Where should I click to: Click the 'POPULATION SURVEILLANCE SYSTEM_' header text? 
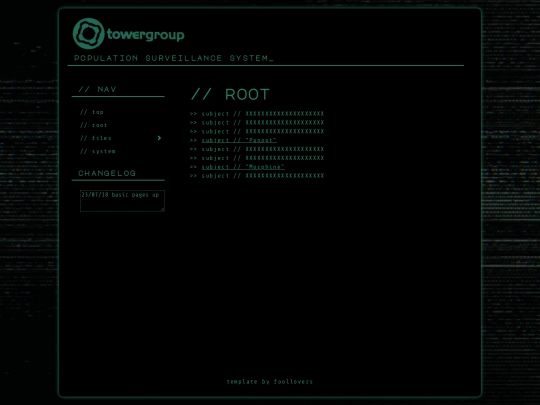pyautogui.click(x=174, y=58)
